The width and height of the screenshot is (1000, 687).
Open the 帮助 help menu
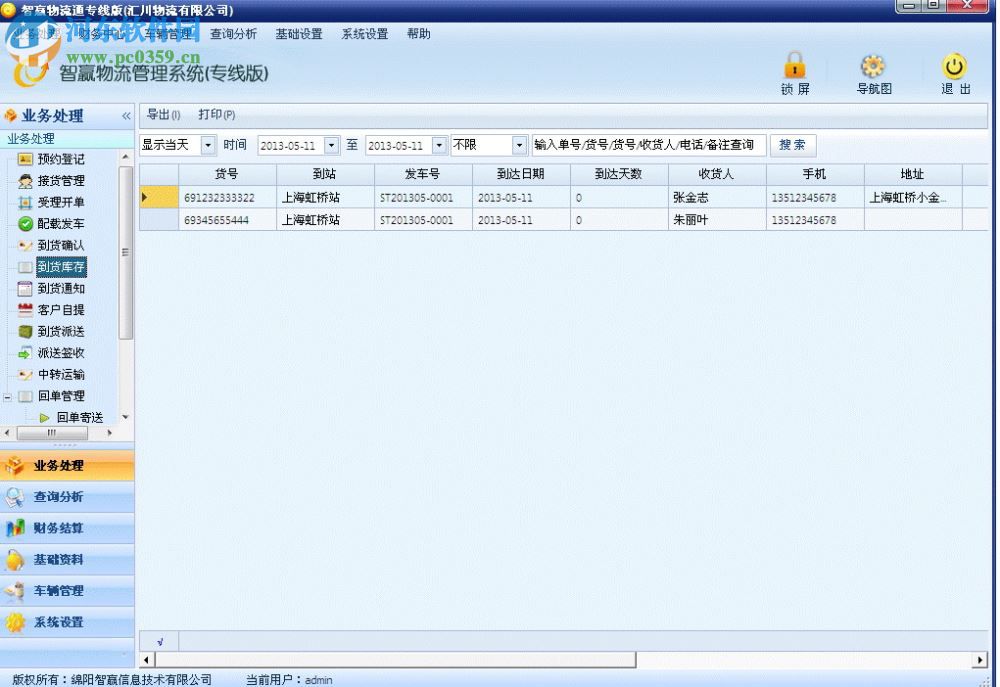pos(418,33)
